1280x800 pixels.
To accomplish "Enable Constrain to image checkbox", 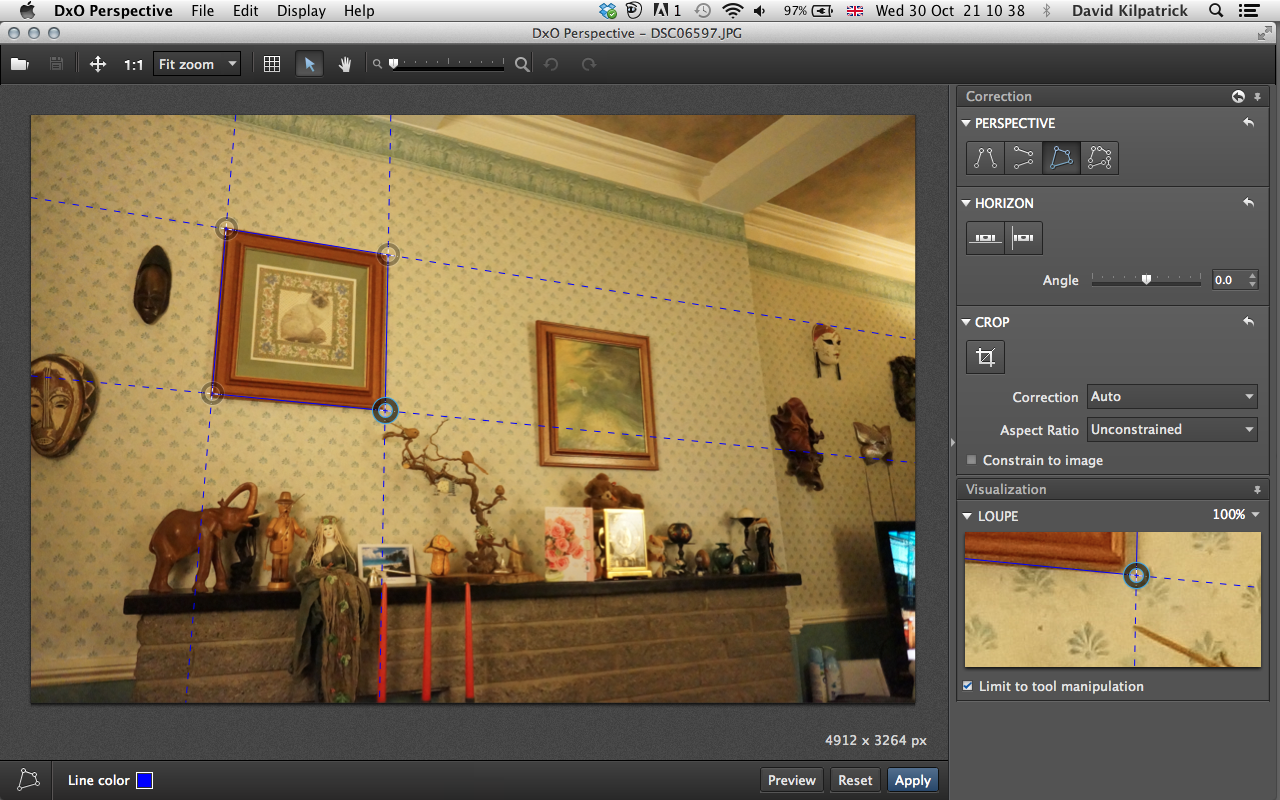I will click(971, 460).
